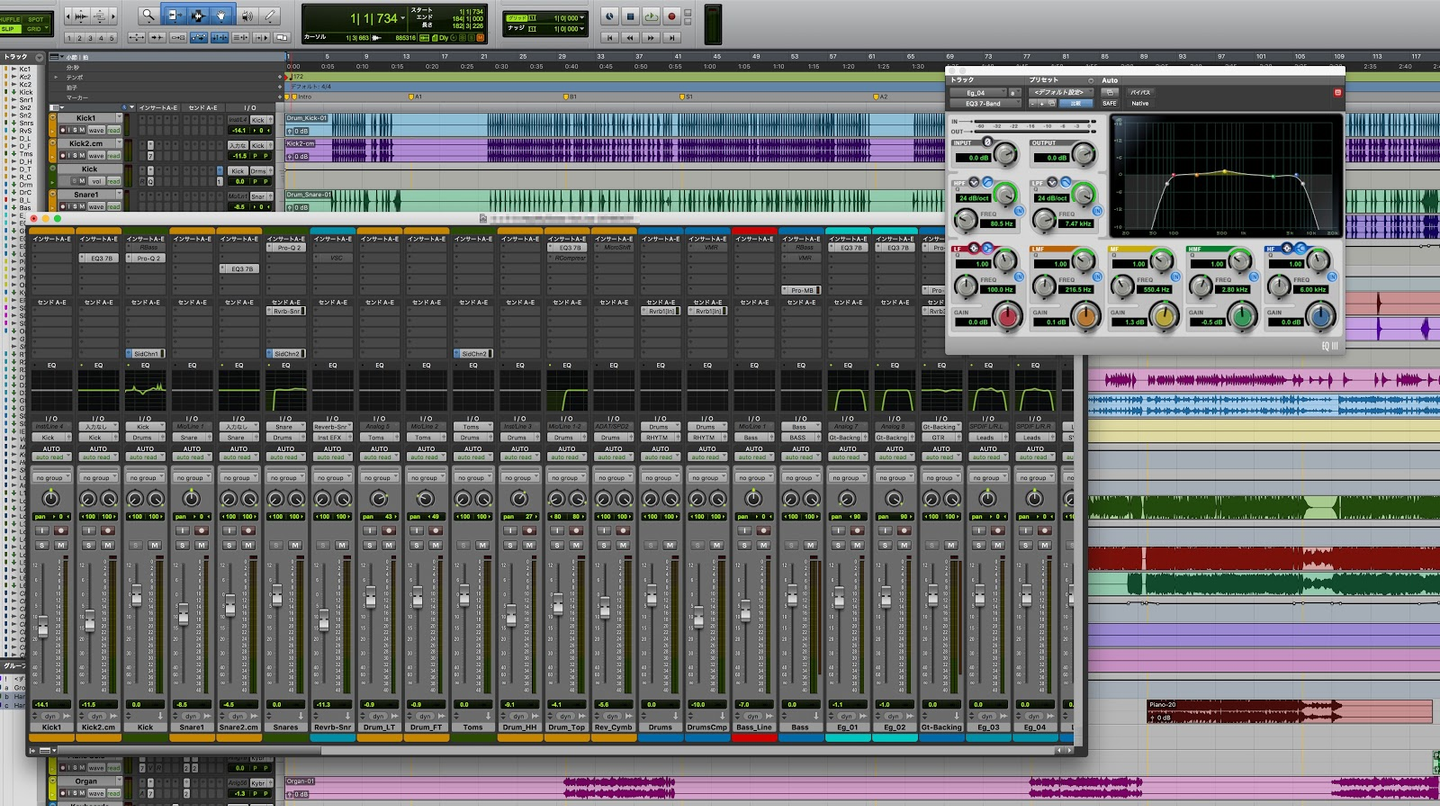Click the Toms channel volume fader
This screenshot has width=1440, height=806.
[x=464, y=596]
